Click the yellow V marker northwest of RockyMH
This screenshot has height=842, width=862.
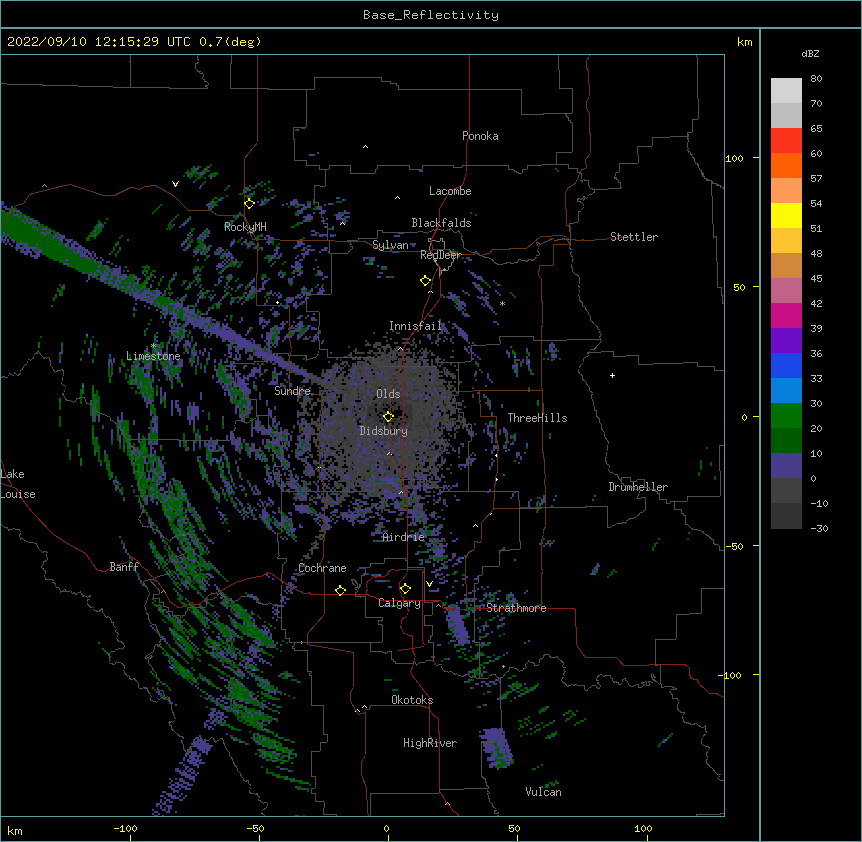click(175, 184)
